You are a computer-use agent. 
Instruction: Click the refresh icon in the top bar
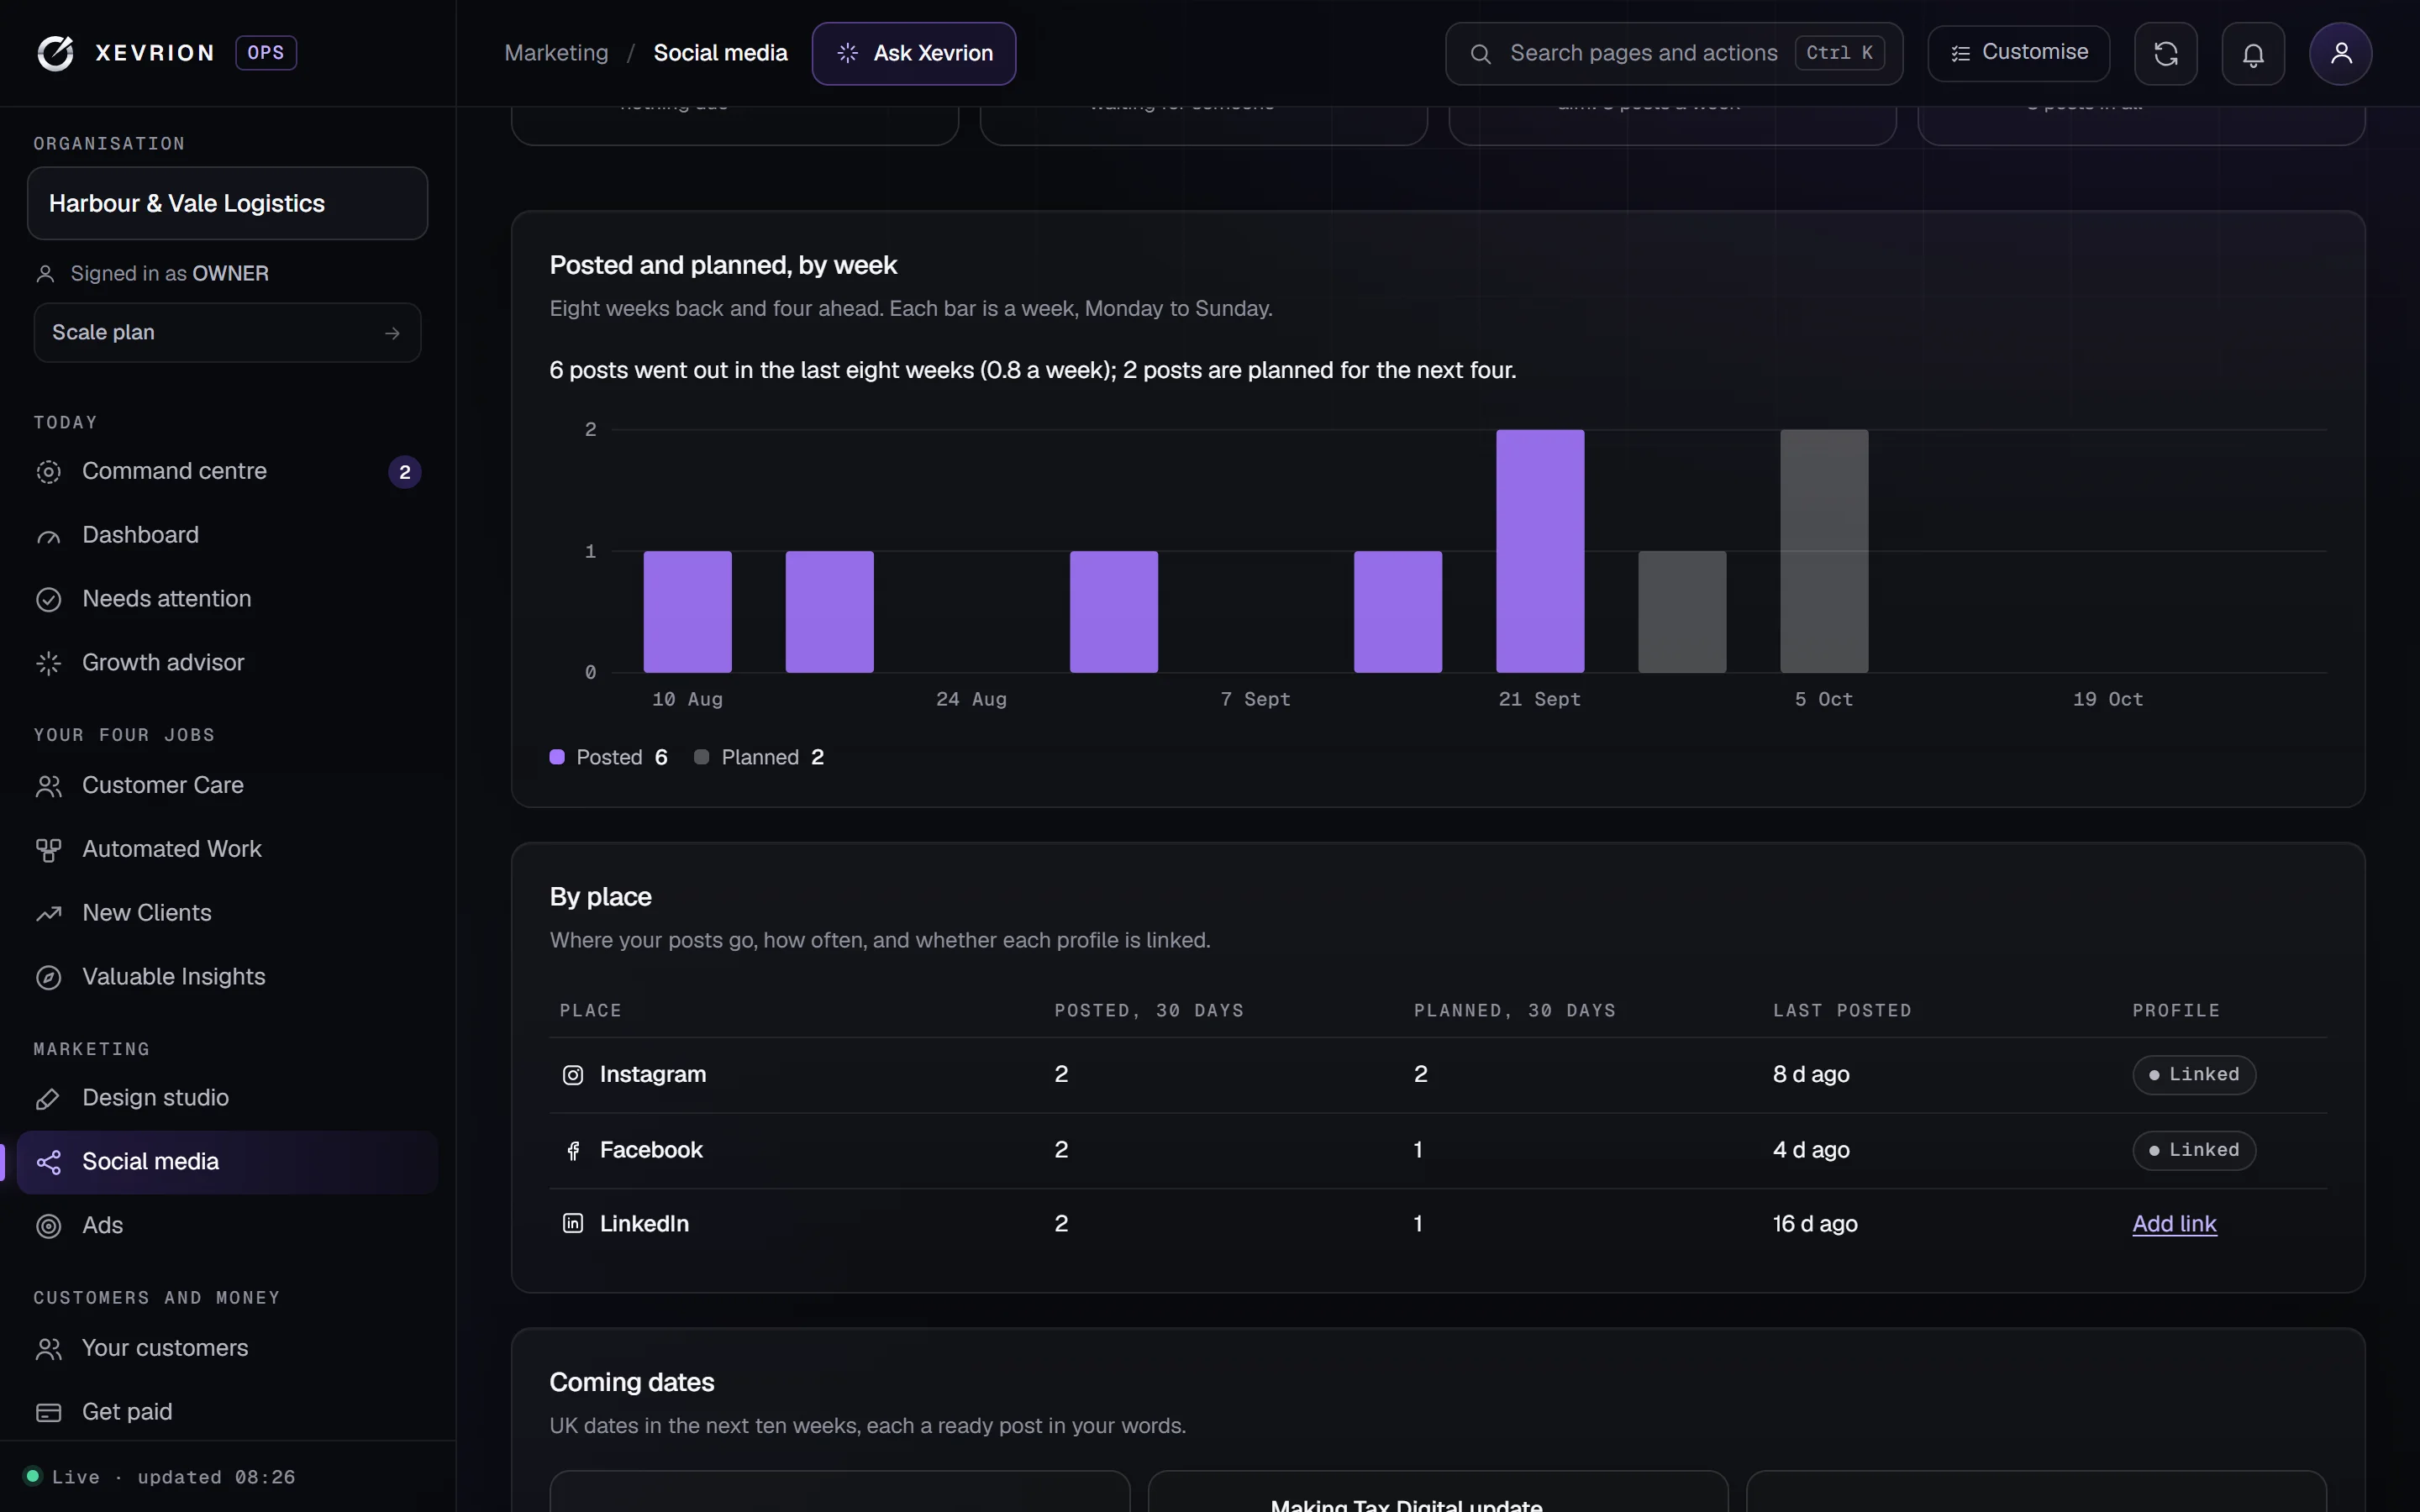click(x=2165, y=53)
